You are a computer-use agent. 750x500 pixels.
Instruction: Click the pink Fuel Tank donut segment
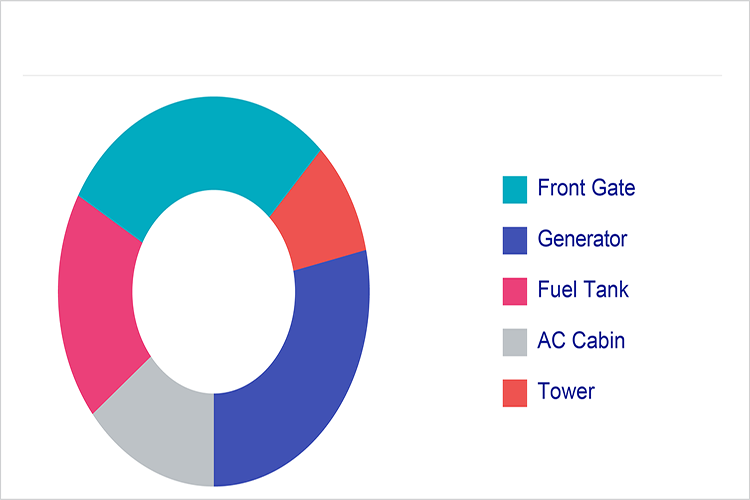[98, 300]
